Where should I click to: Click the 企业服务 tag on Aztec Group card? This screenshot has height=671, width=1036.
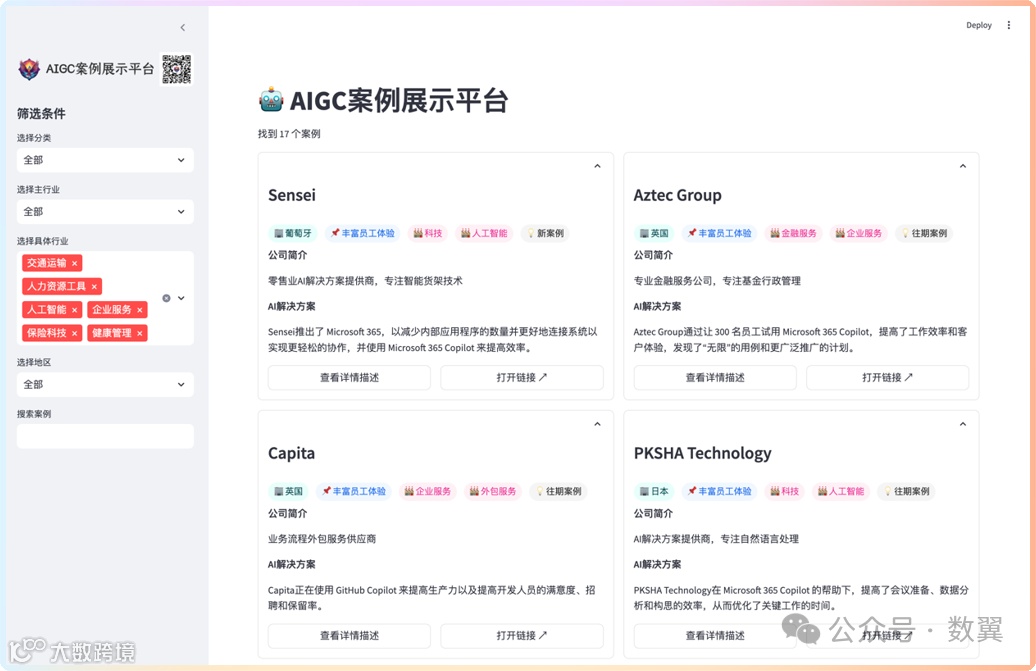[x=859, y=233]
